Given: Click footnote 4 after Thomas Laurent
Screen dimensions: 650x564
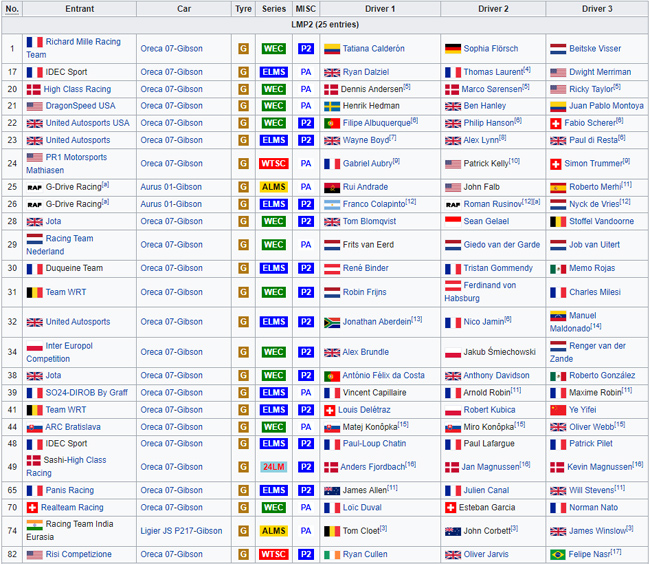Looking at the screenshot, I should (x=527, y=69).
